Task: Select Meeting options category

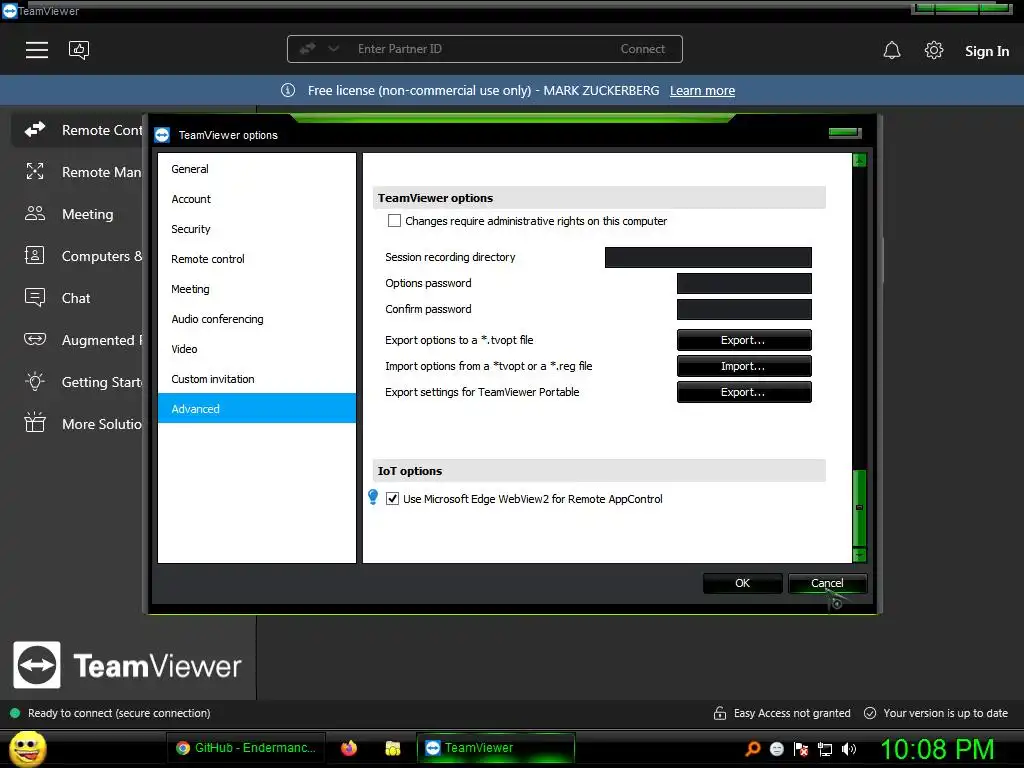Action: [x=257, y=289]
